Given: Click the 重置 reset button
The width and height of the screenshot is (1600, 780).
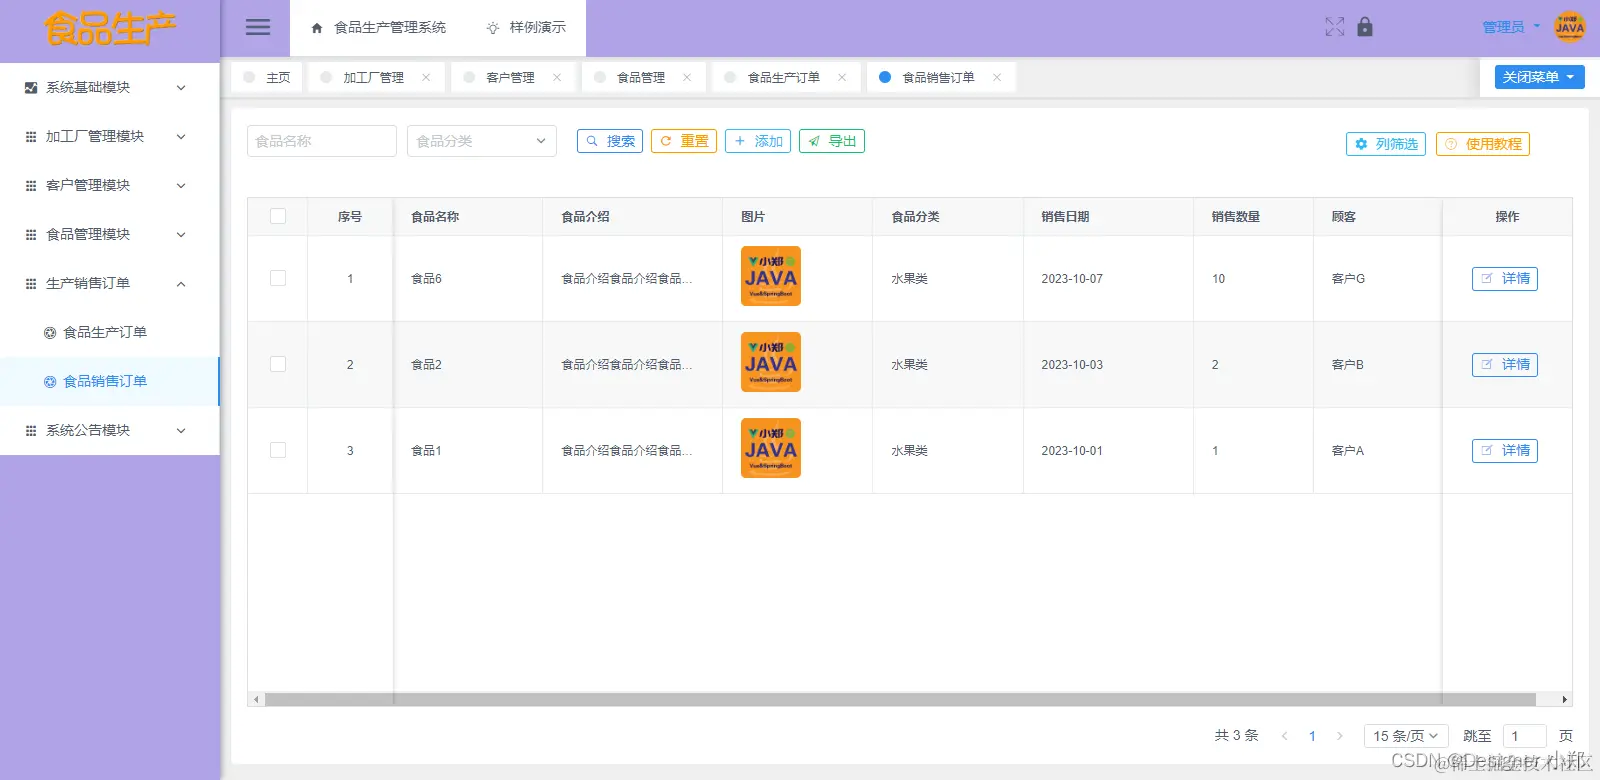Looking at the screenshot, I should point(684,141).
